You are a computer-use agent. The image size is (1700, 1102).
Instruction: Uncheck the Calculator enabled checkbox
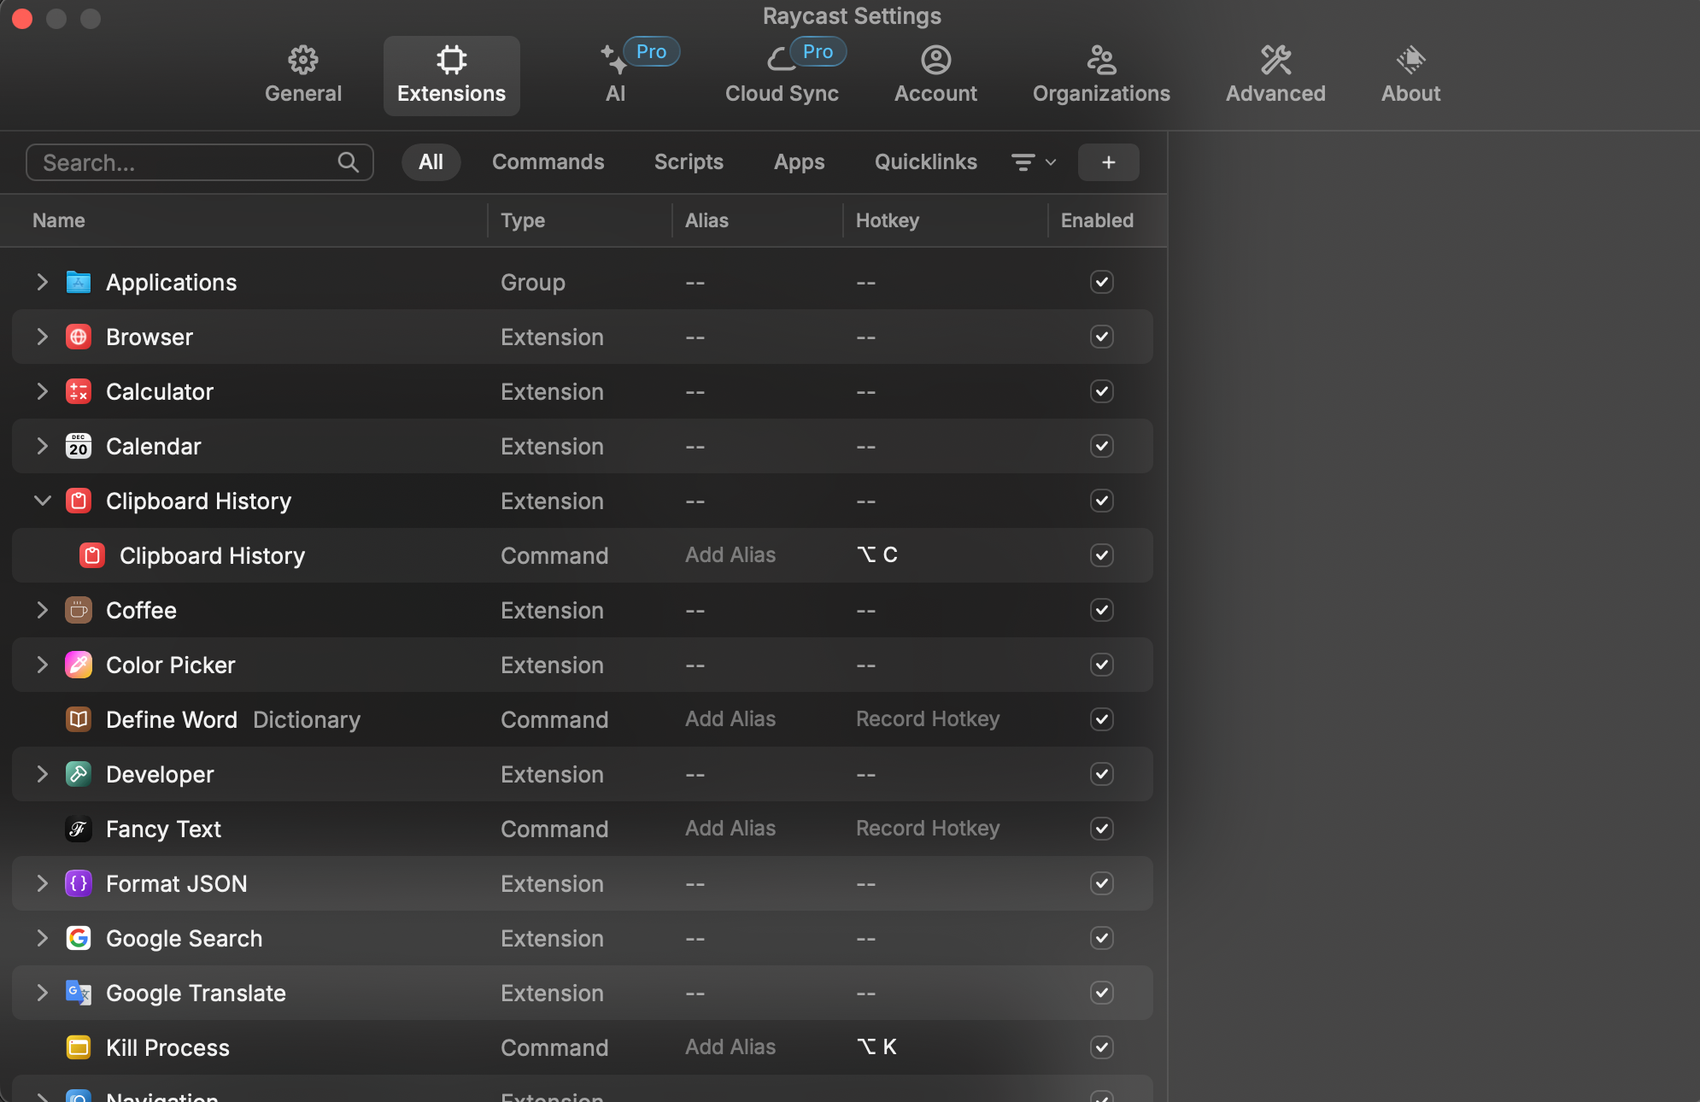1102,391
